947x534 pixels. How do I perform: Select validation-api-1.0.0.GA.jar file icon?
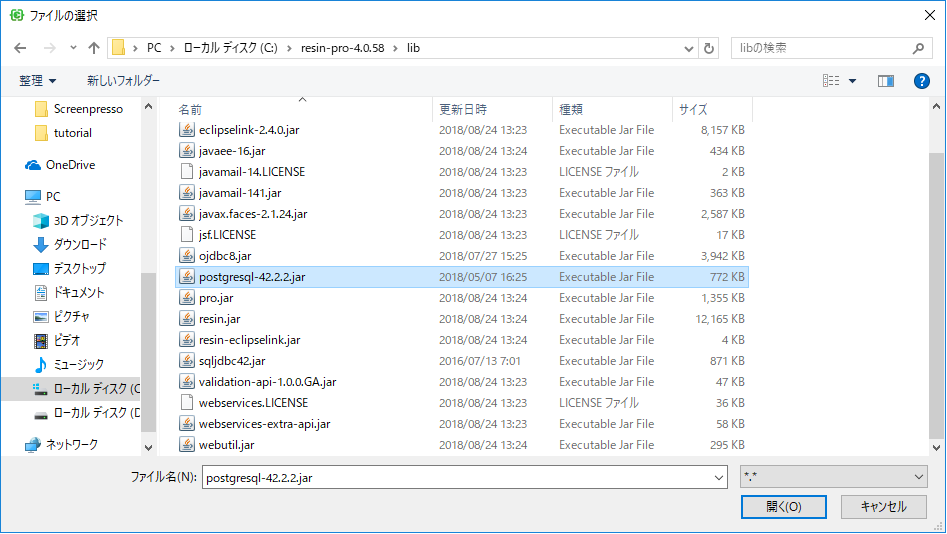[x=187, y=382]
